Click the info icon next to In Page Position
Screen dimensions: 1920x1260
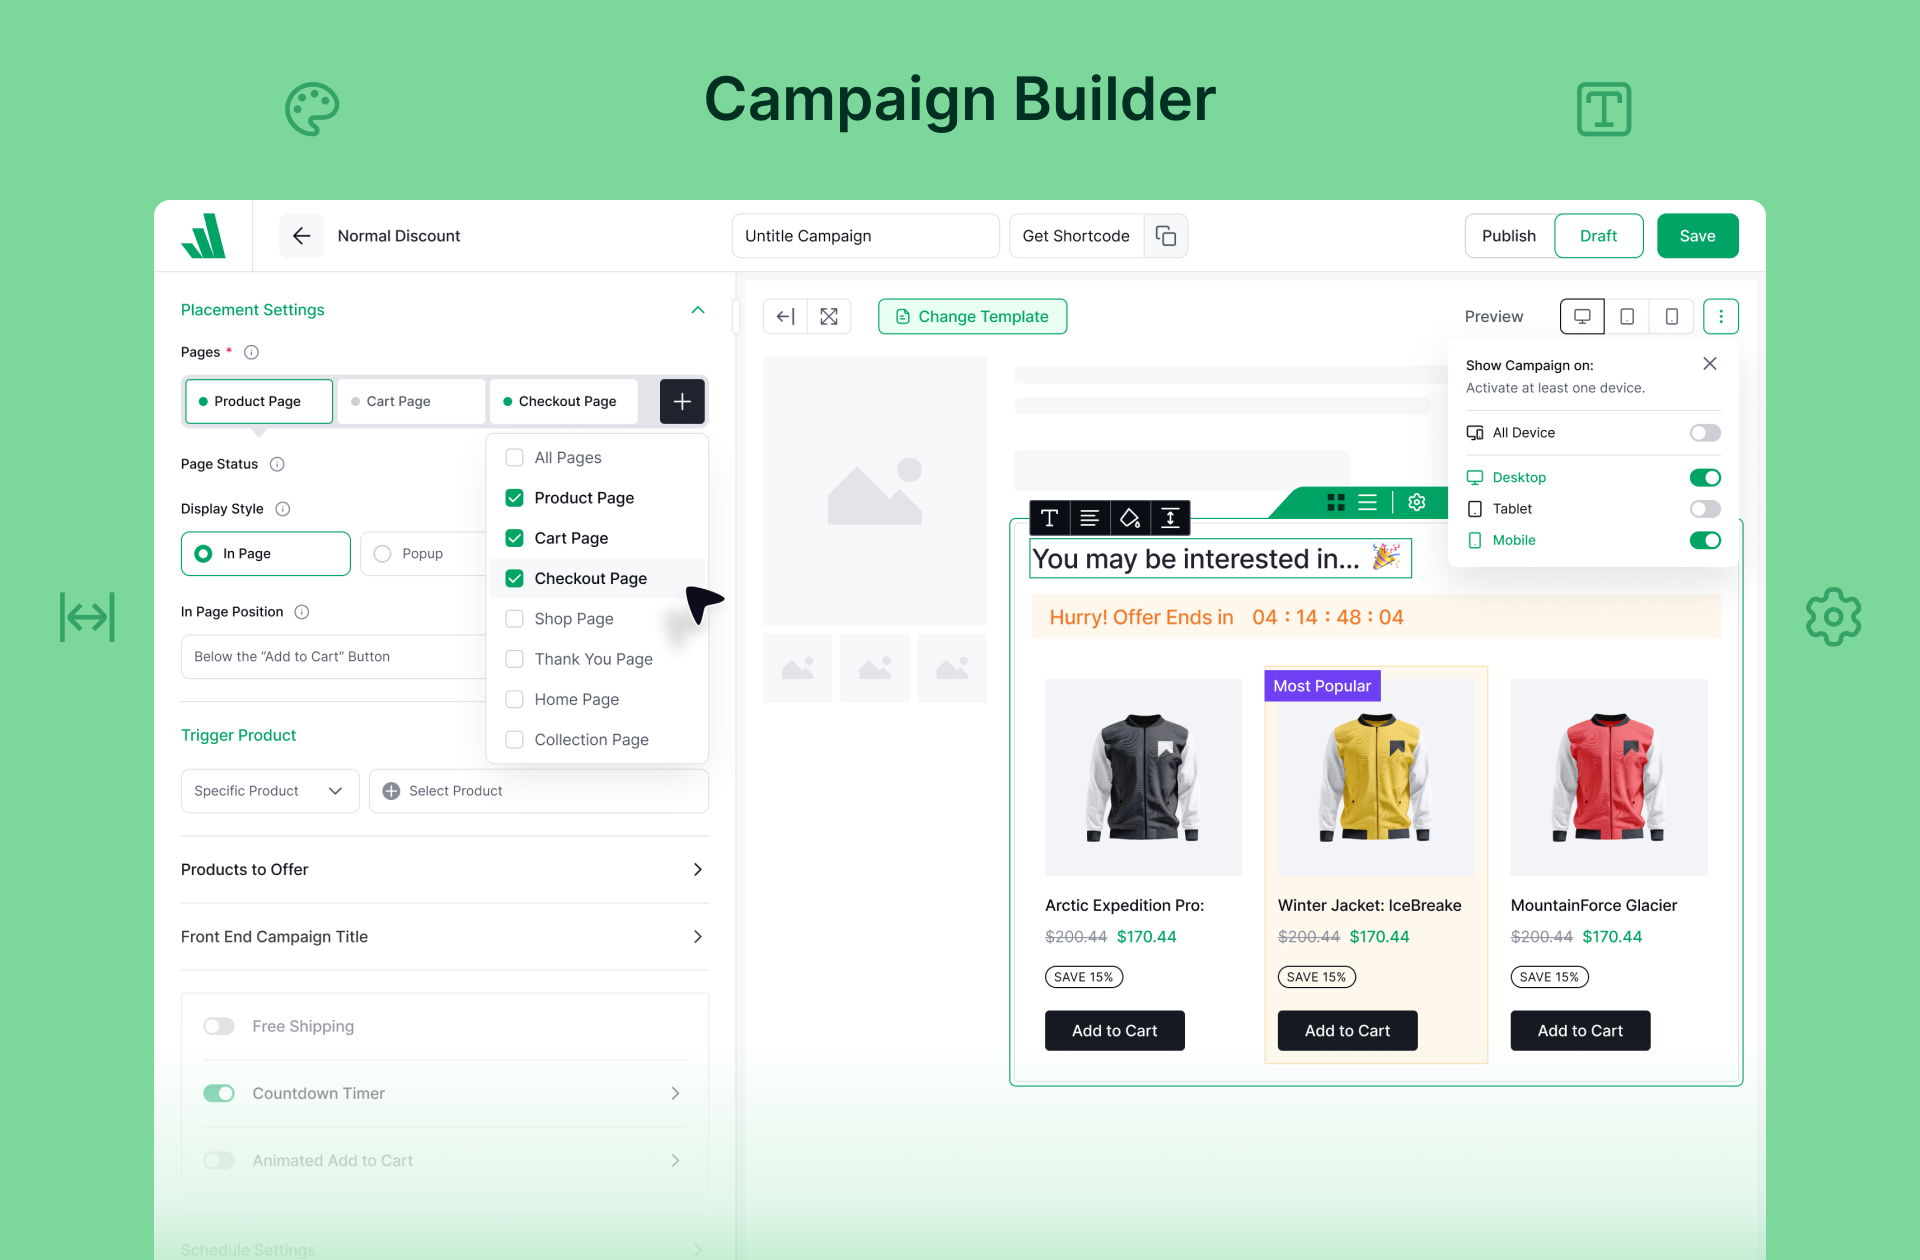tap(302, 612)
